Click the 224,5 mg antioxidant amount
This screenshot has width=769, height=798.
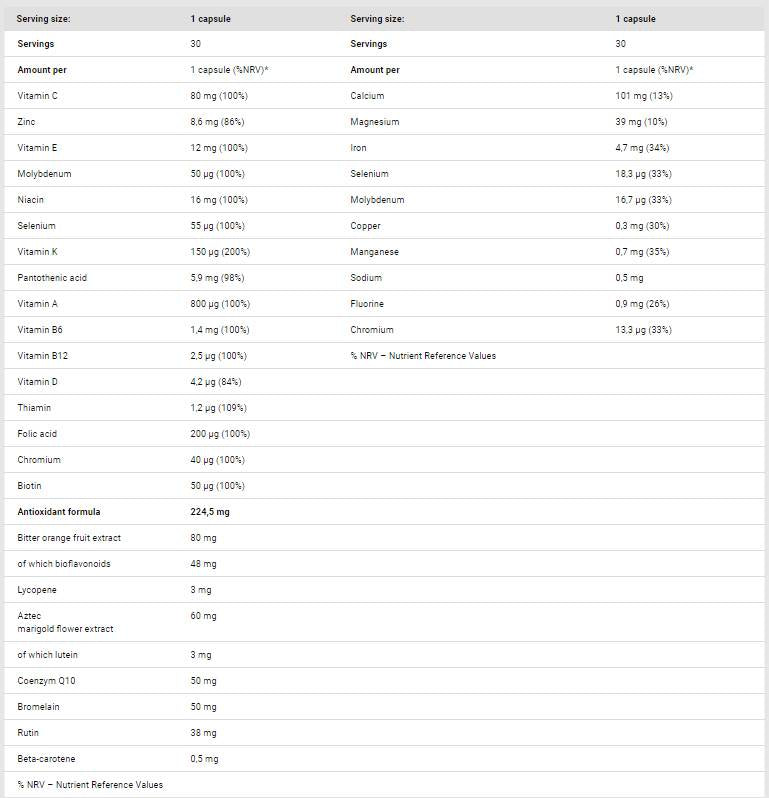(212, 512)
